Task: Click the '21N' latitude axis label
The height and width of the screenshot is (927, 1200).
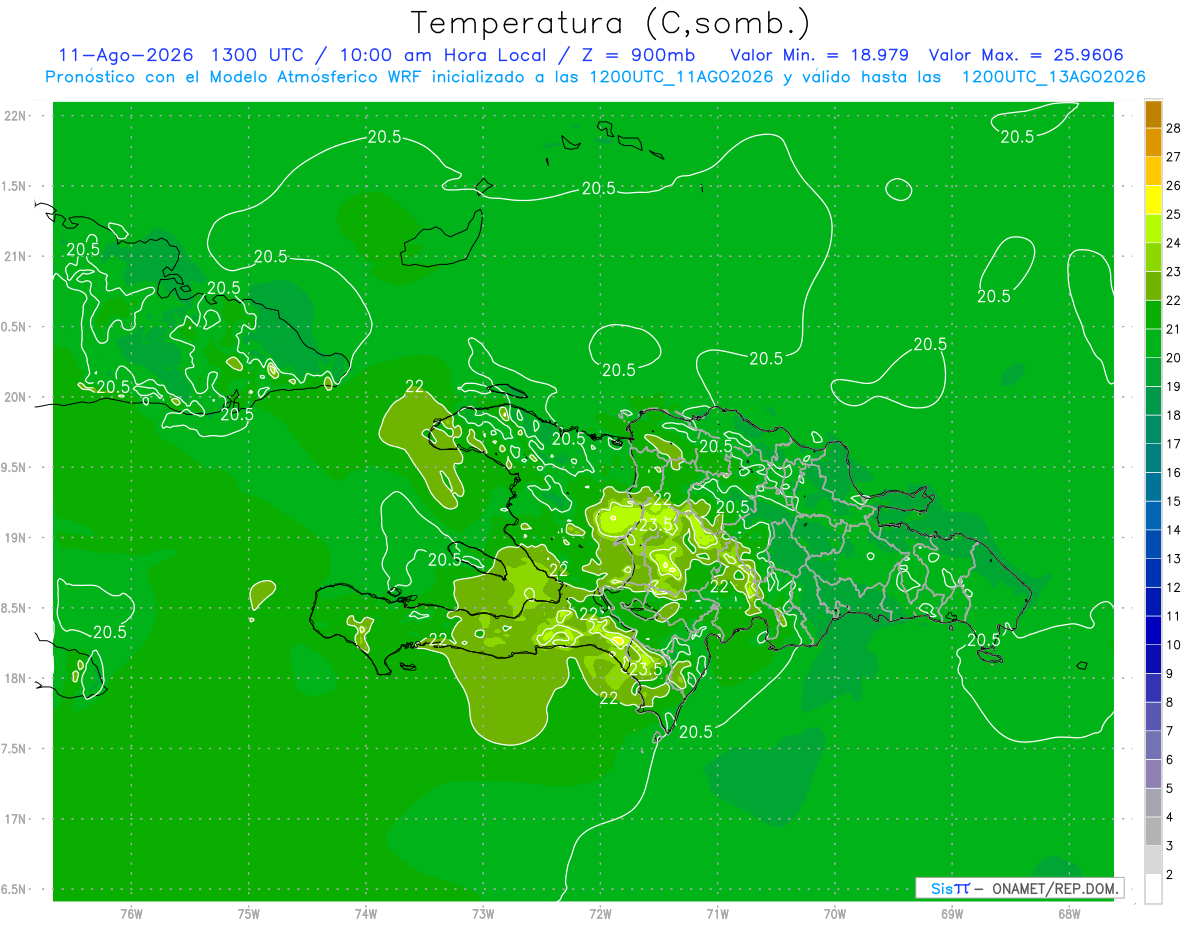Action: tap(15, 256)
